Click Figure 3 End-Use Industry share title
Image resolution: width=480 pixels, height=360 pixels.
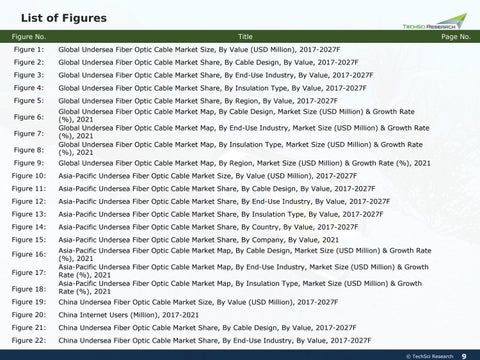click(216, 75)
